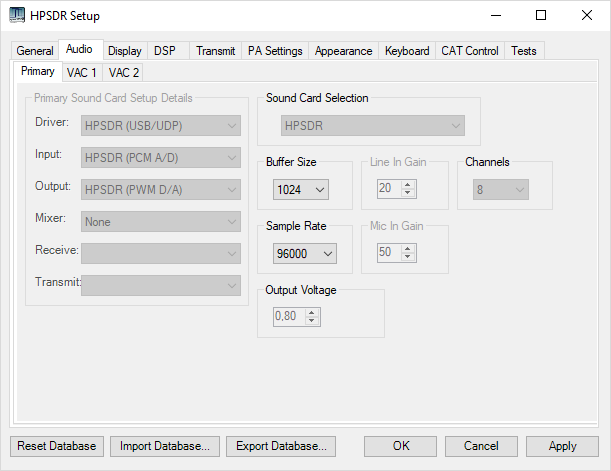Click the HPSDR Setup app icon

(17, 15)
